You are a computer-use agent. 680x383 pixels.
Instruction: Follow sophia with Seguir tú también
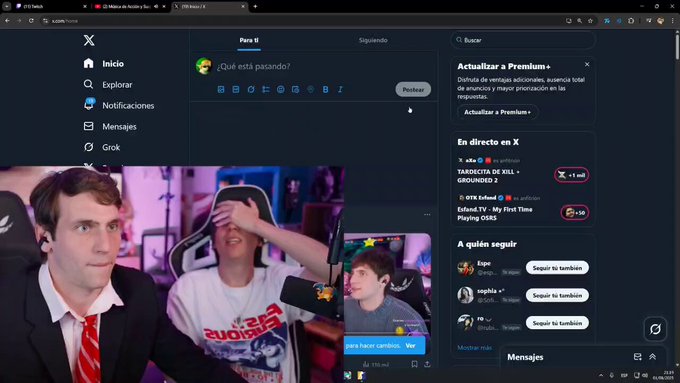coord(557,295)
